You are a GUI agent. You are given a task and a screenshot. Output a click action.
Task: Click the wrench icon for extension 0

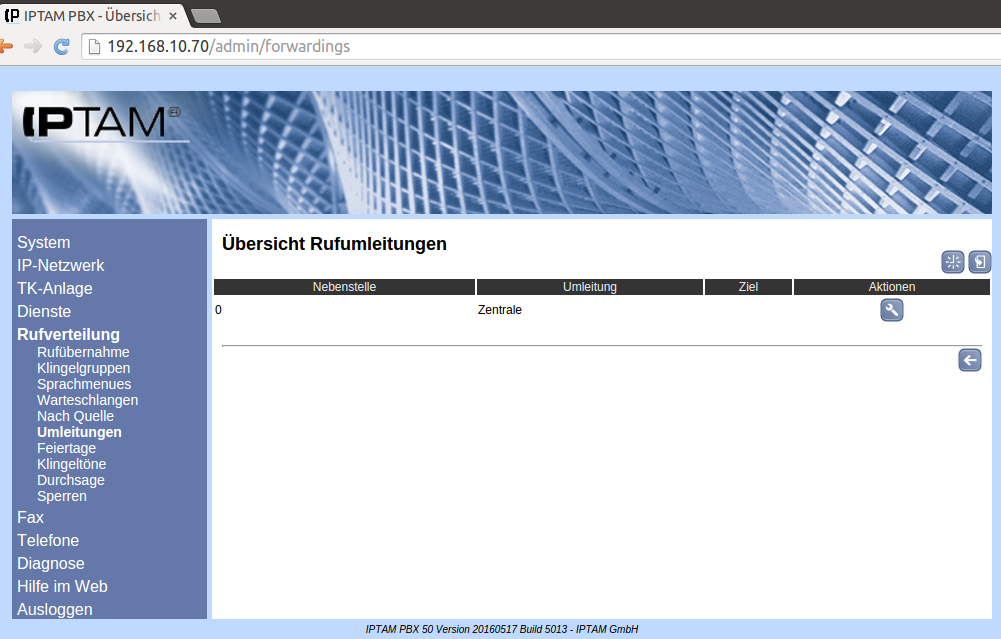click(891, 310)
